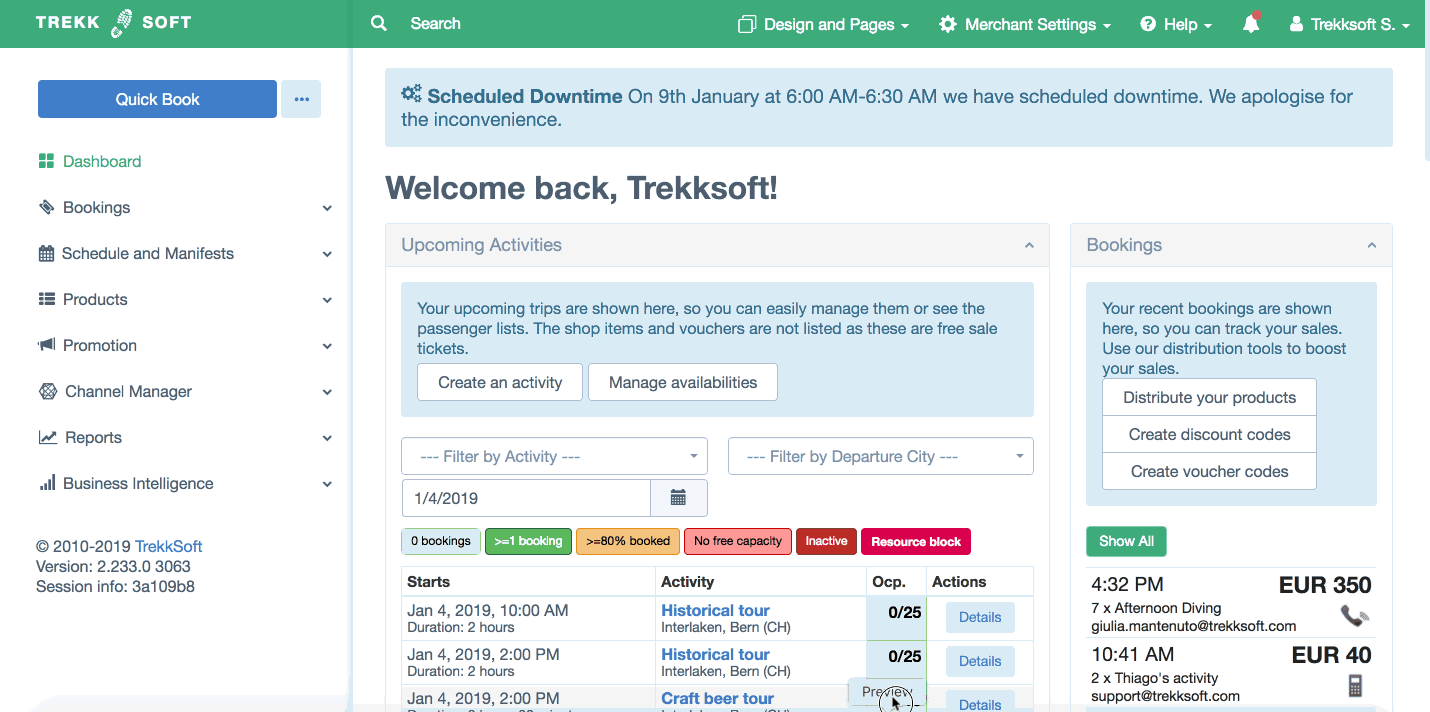Screen dimensions: 1430x712
Task: Click the Design and Pages icon
Action: [x=746, y=24]
